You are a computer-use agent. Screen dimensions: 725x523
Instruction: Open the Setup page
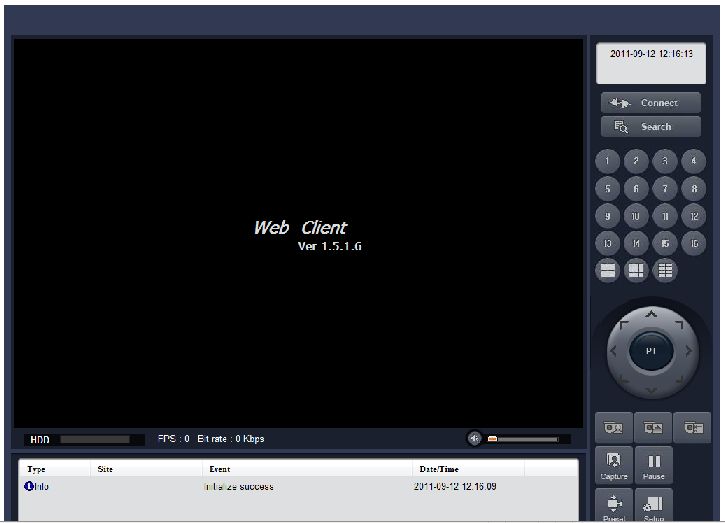click(x=653, y=505)
